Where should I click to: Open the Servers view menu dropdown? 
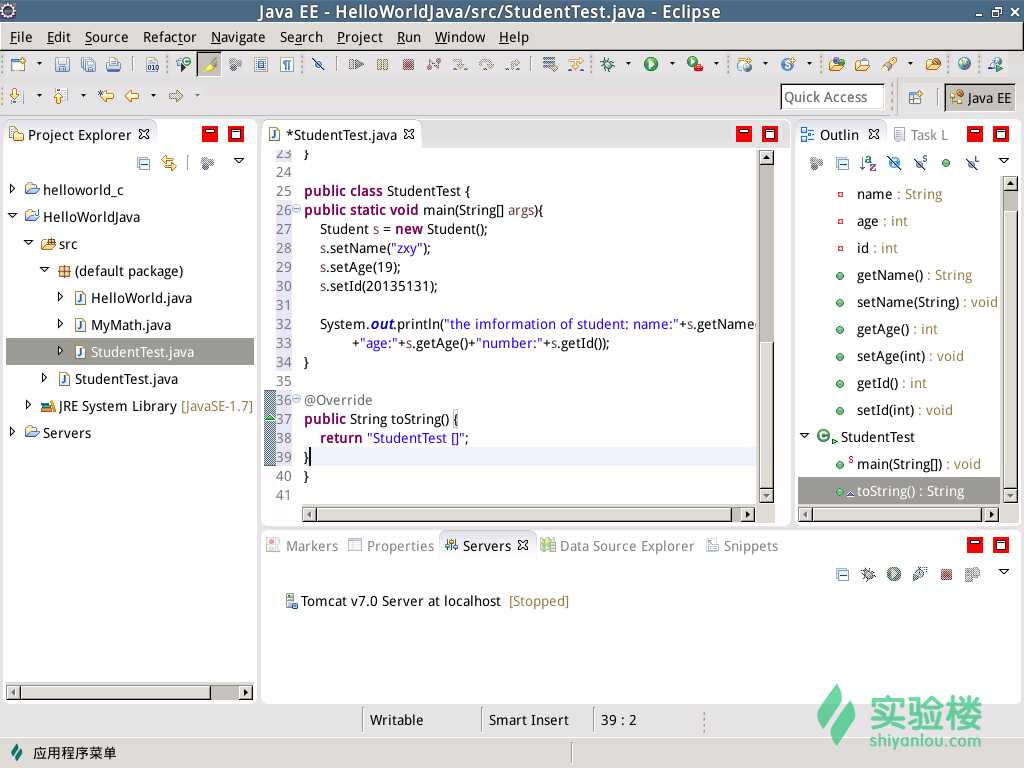click(1004, 571)
